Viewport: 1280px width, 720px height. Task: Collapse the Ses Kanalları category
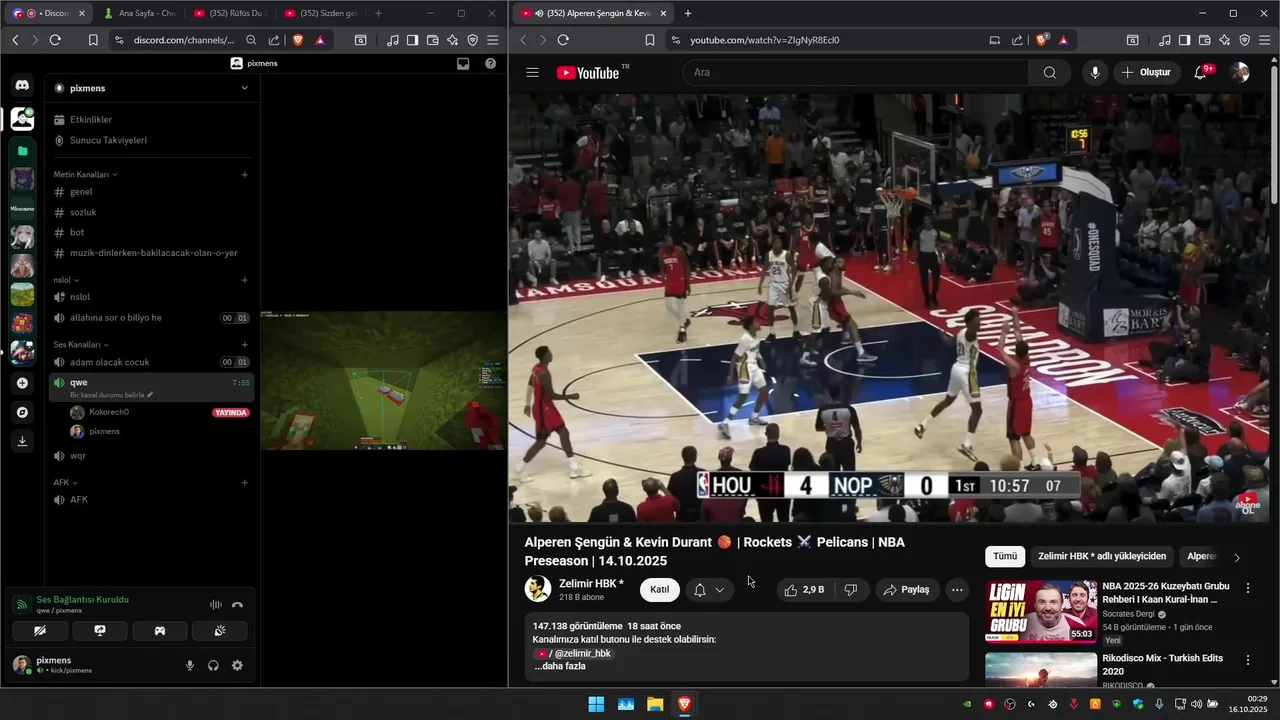pos(82,344)
